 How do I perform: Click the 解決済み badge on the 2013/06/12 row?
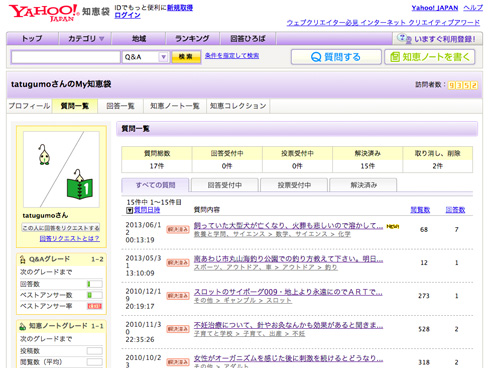point(178,229)
